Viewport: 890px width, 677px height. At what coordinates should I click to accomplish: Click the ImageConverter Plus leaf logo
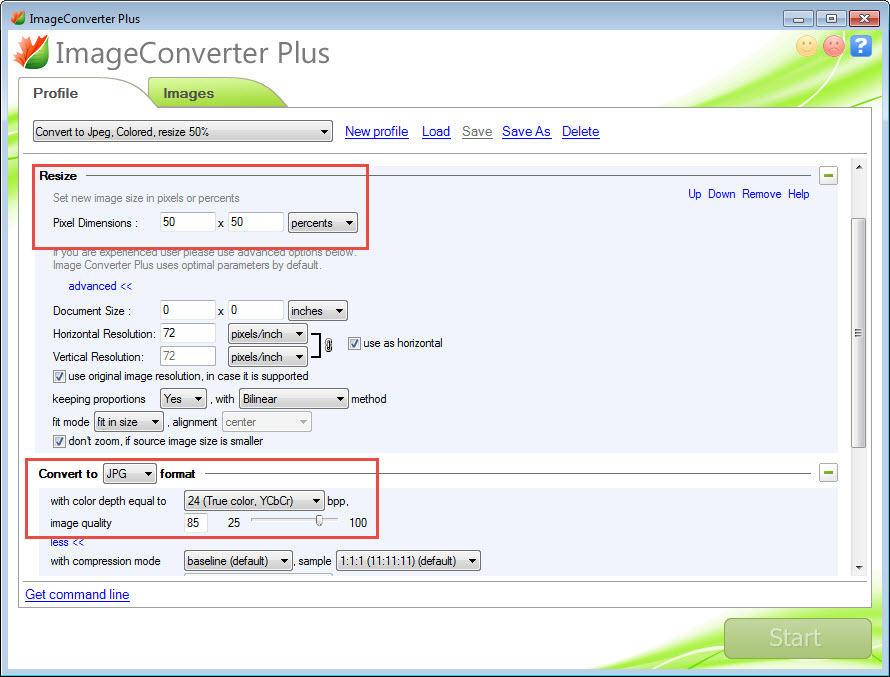(32, 52)
